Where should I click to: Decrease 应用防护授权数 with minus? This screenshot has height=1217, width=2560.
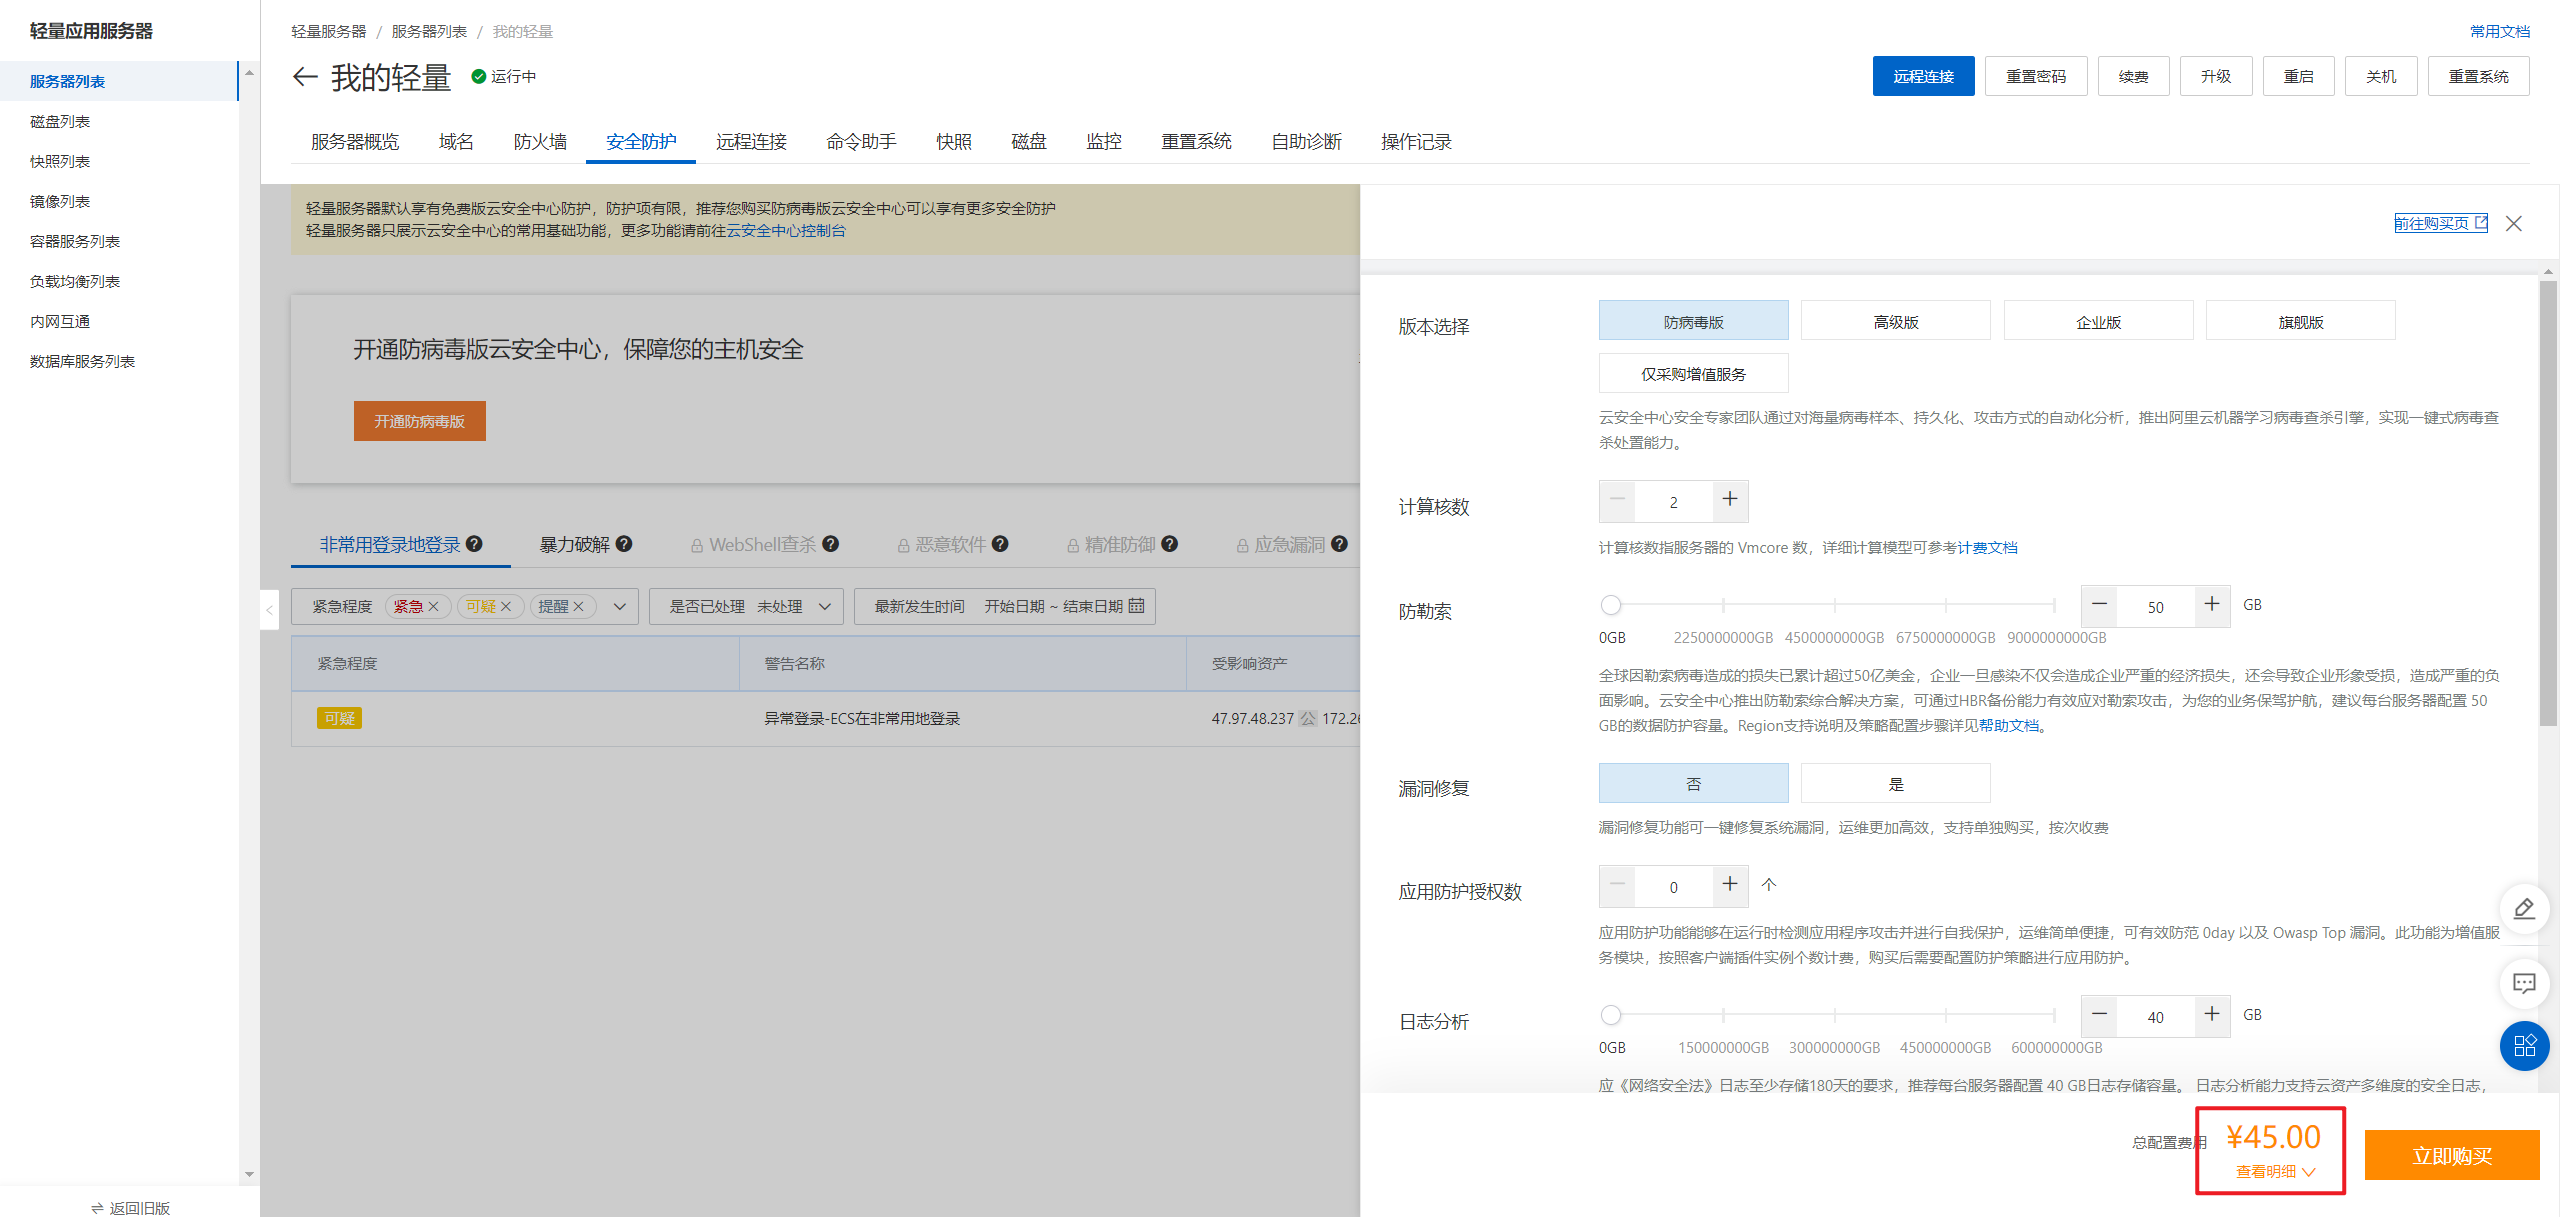click(1617, 885)
